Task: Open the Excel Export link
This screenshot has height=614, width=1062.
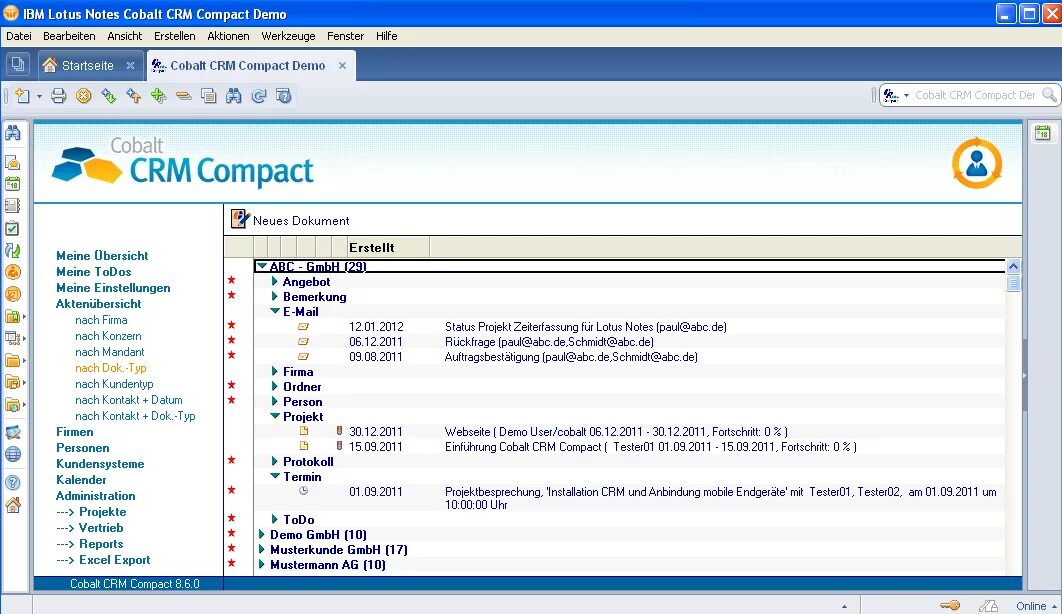Action: (114, 560)
